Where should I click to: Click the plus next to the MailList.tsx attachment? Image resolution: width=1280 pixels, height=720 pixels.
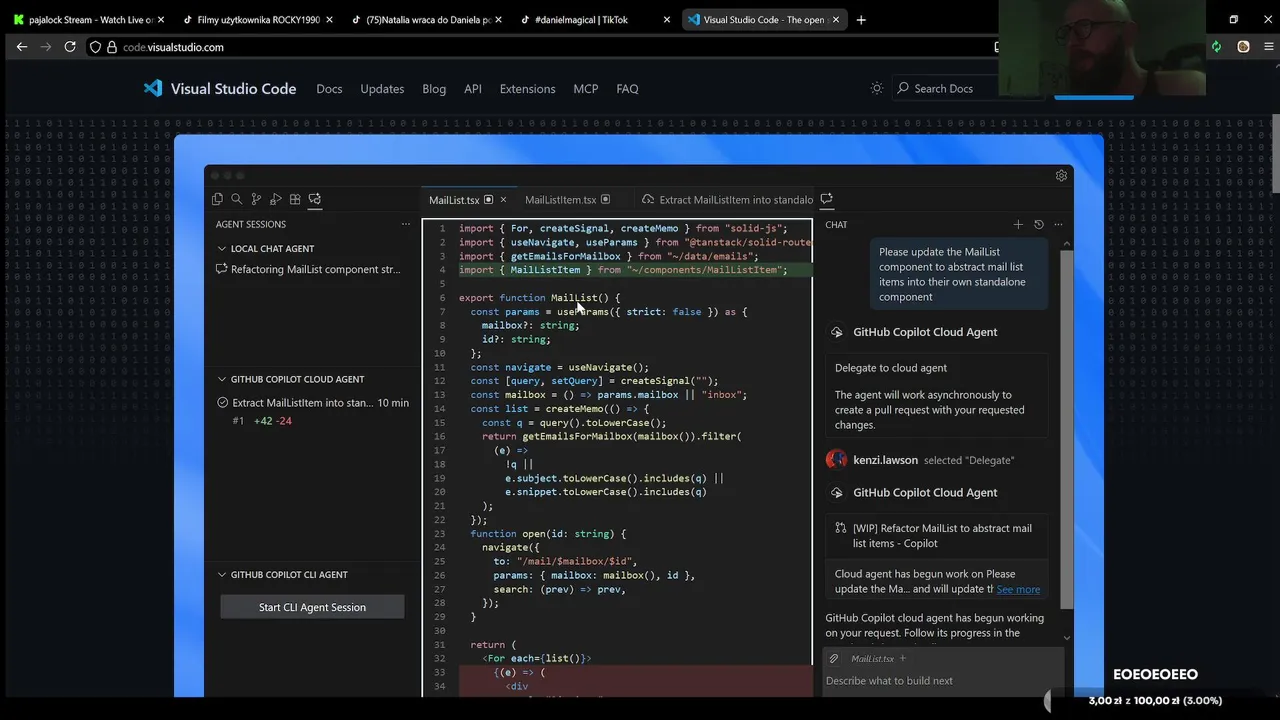point(902,658)
